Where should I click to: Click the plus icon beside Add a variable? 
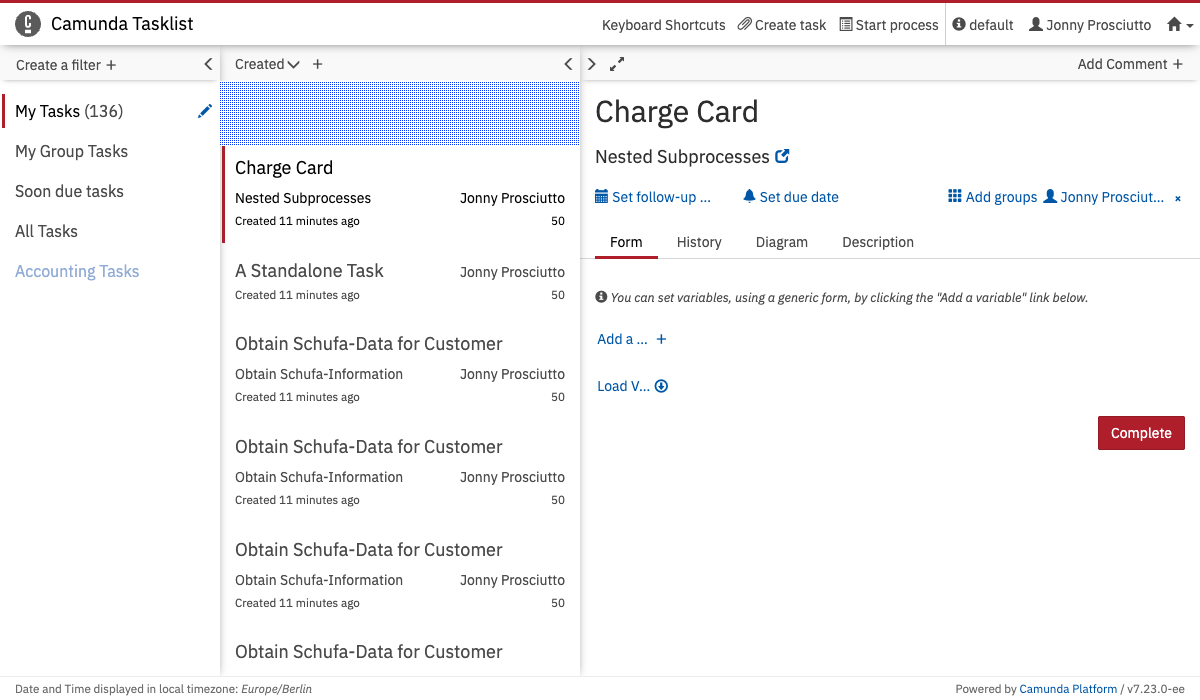pos(661,339)
